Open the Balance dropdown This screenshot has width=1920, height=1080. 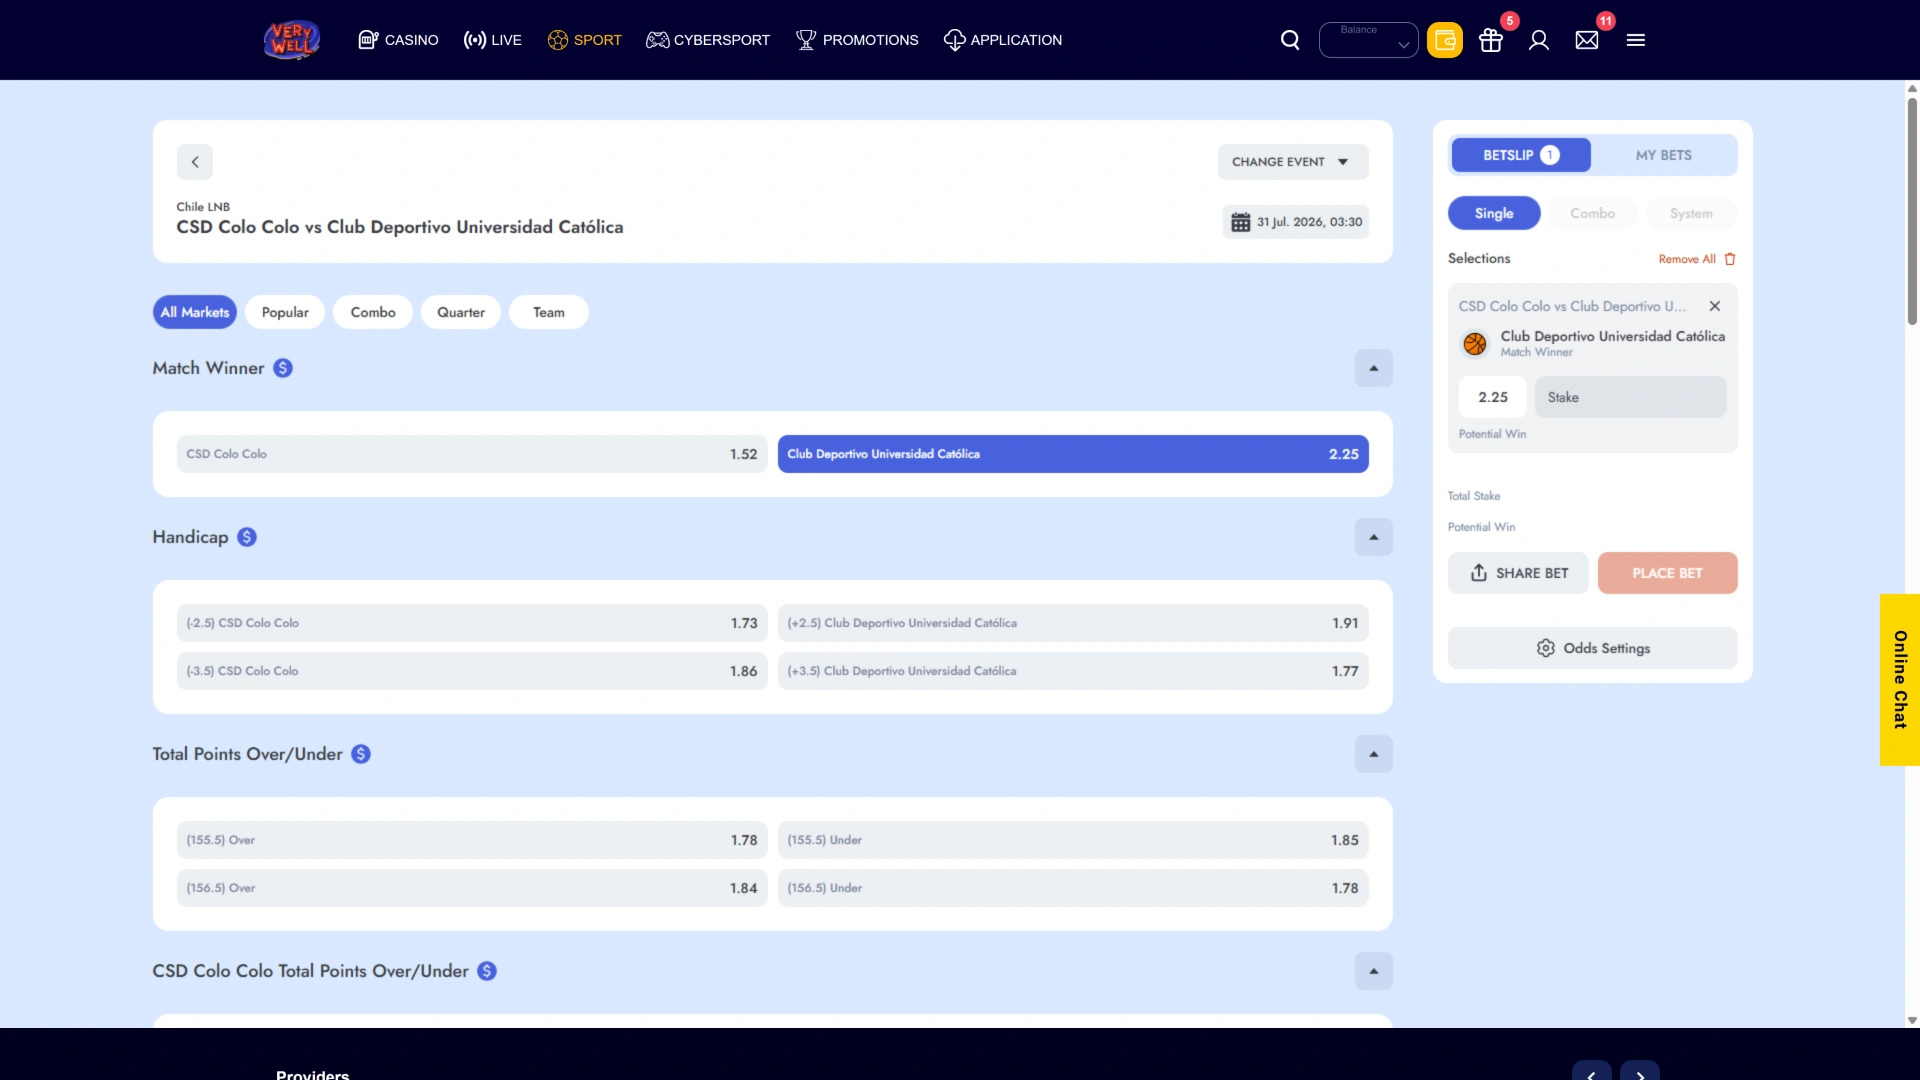1368,40
